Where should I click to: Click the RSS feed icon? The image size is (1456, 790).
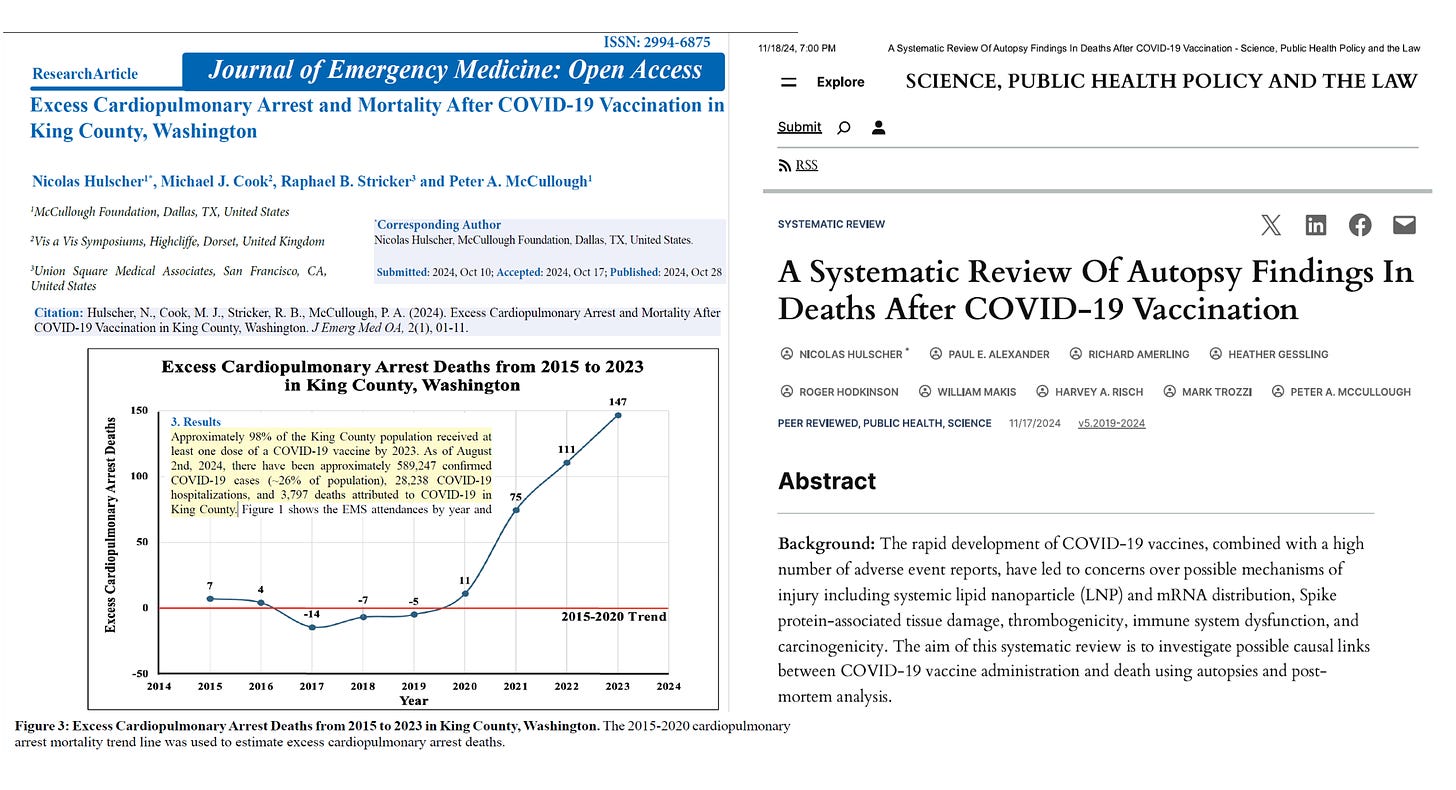[x=784, y=166]
